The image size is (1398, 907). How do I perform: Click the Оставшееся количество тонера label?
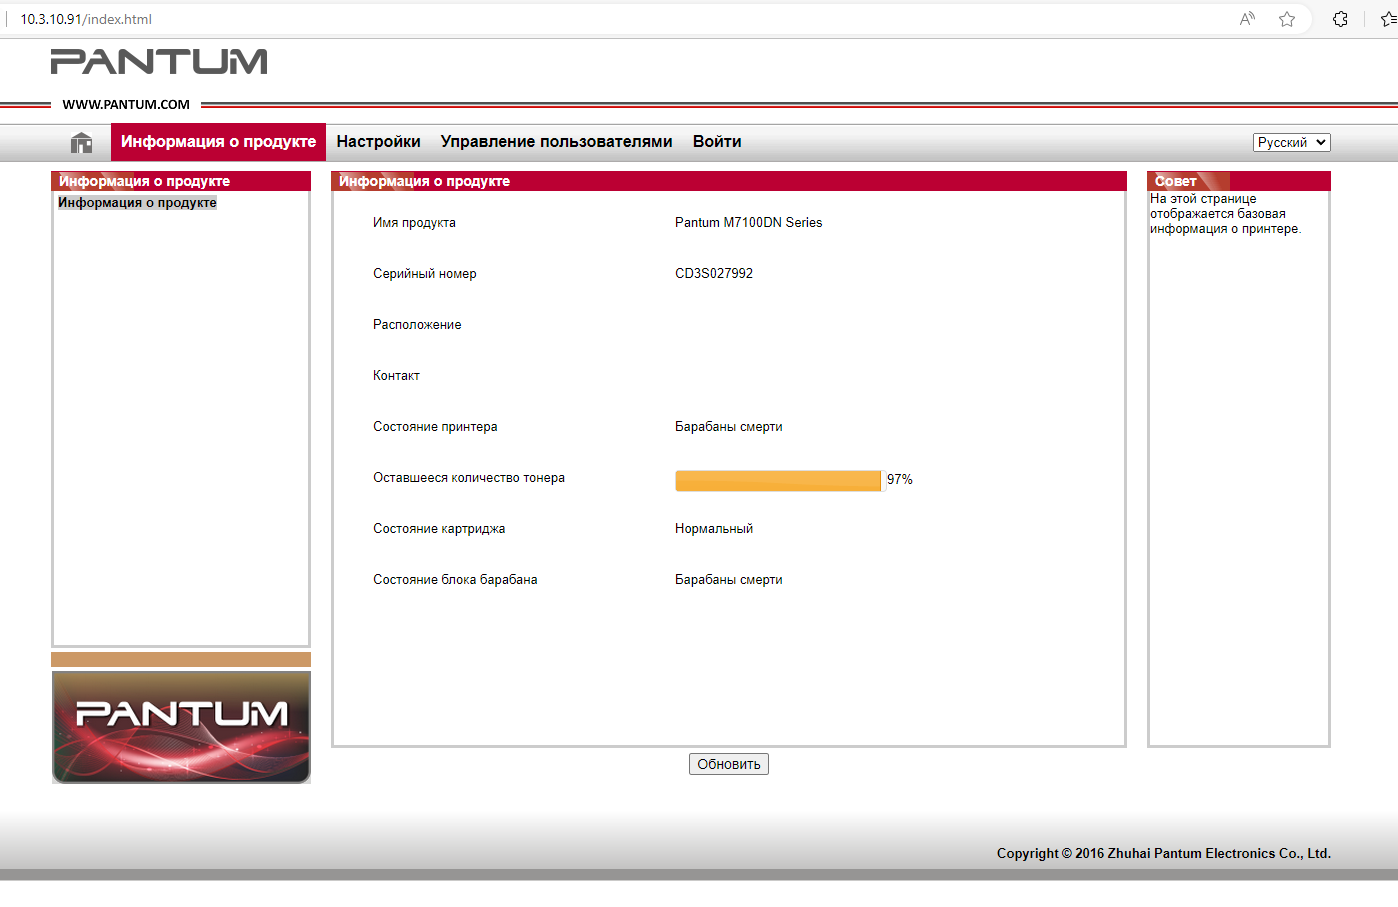[x=469, y=478]
